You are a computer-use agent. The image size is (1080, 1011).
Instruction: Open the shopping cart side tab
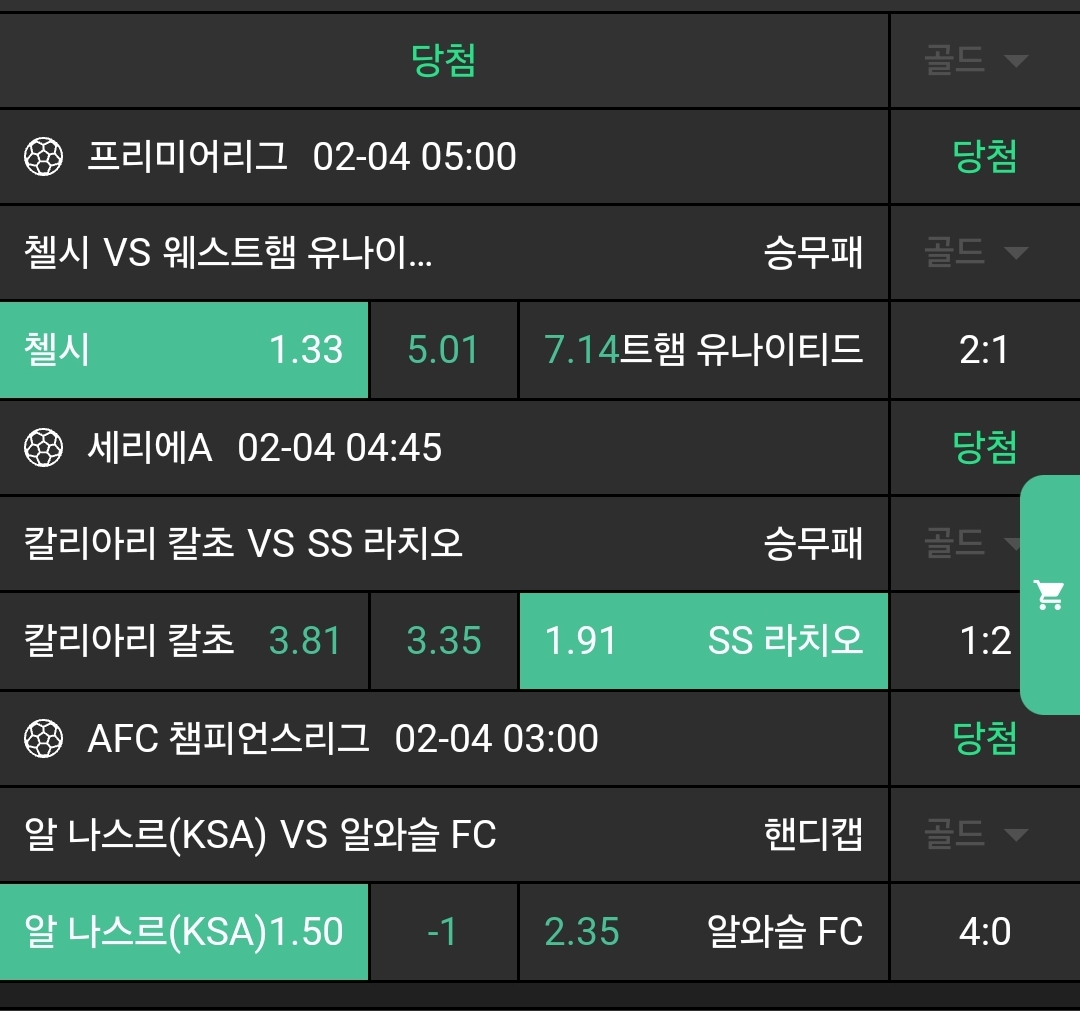coord(1049,595)
